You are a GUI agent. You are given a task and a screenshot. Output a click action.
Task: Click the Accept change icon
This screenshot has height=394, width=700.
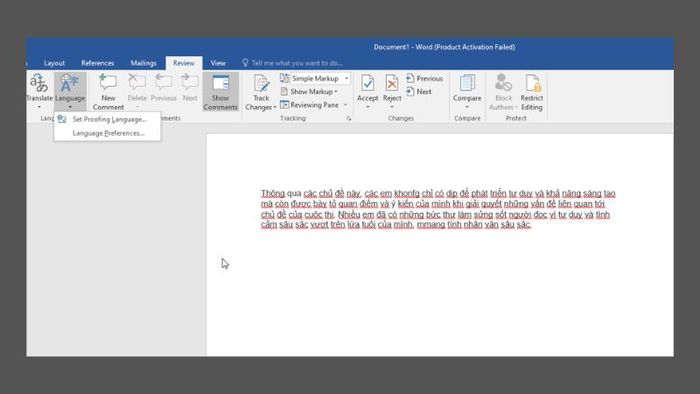tap(367, 83)
